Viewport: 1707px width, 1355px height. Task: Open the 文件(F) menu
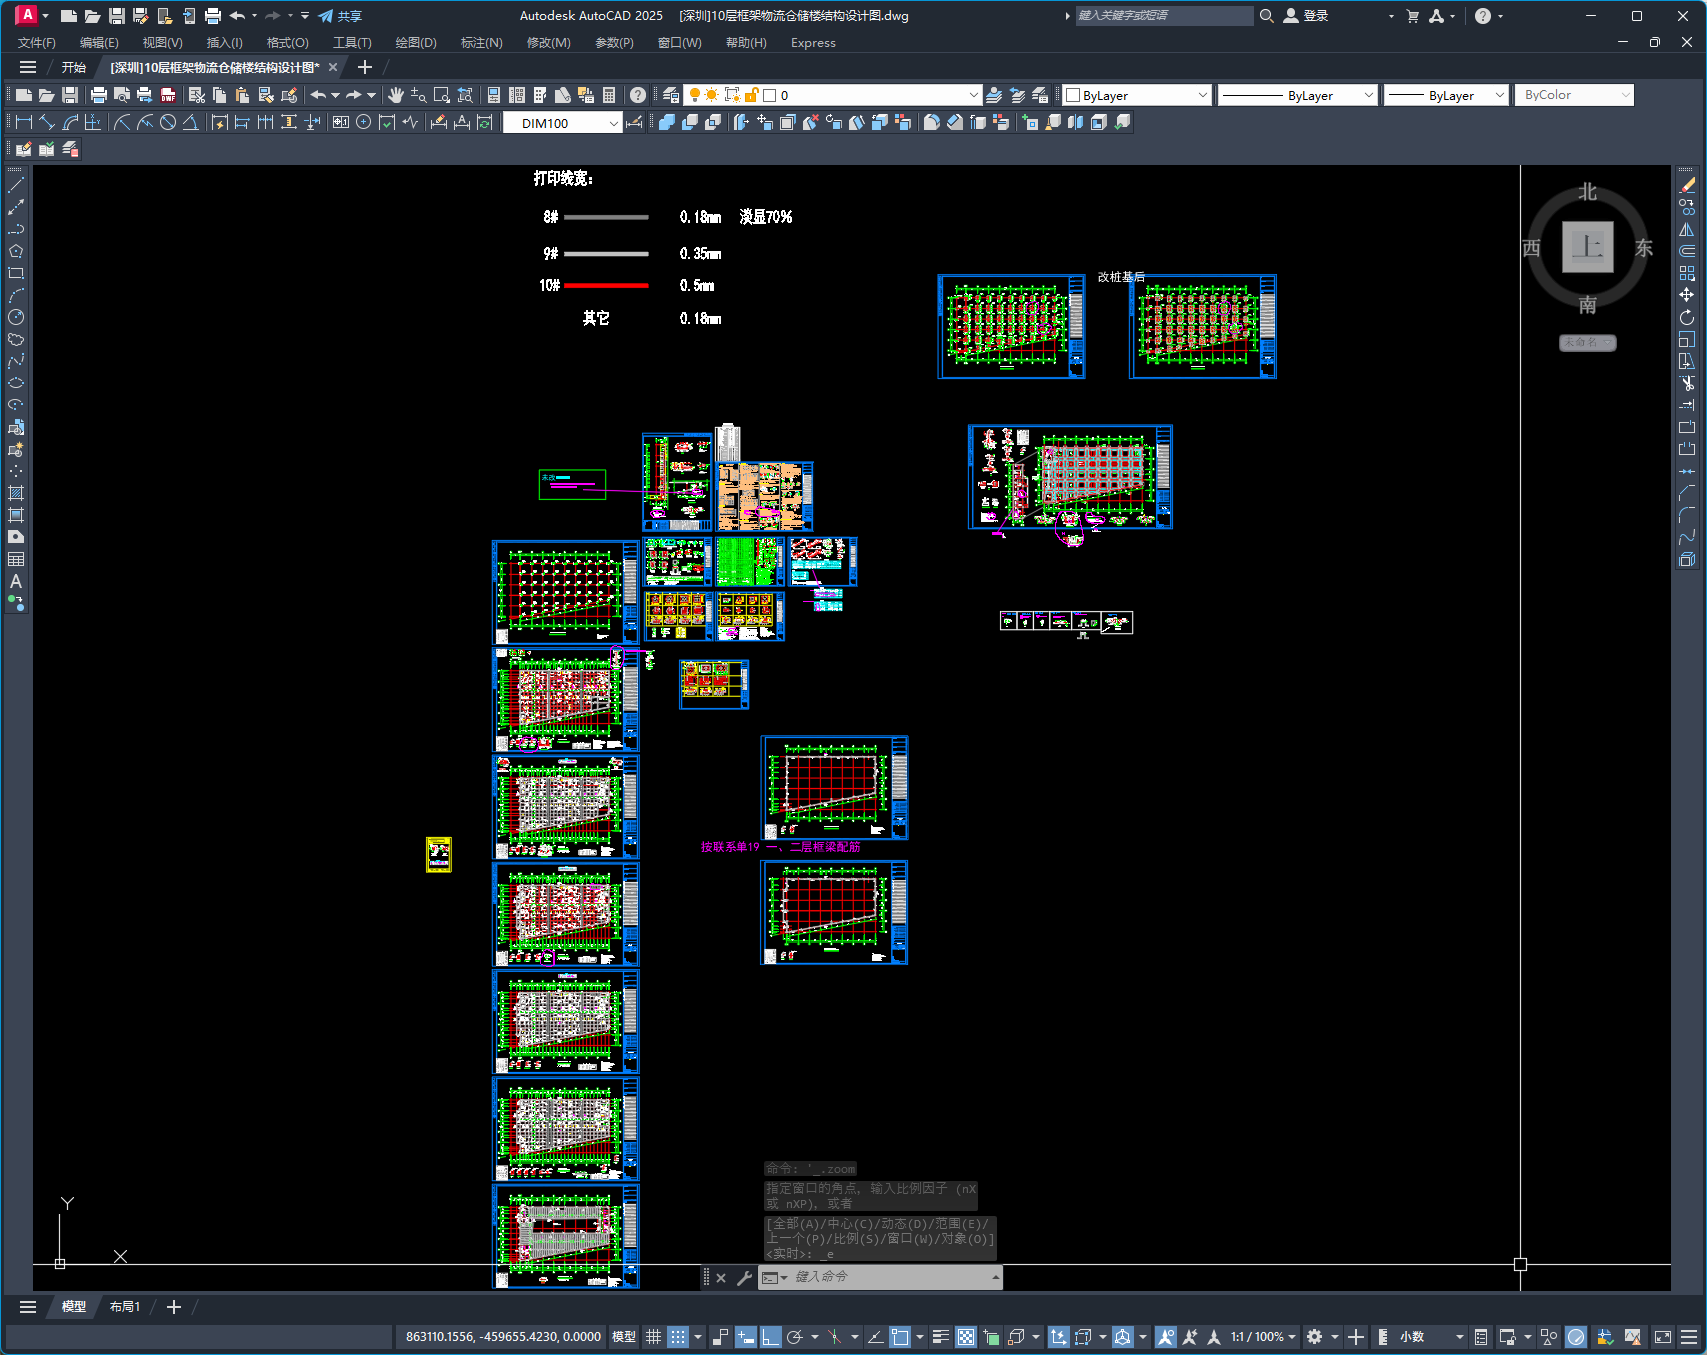pyautogui.click(x=37, y=43)
